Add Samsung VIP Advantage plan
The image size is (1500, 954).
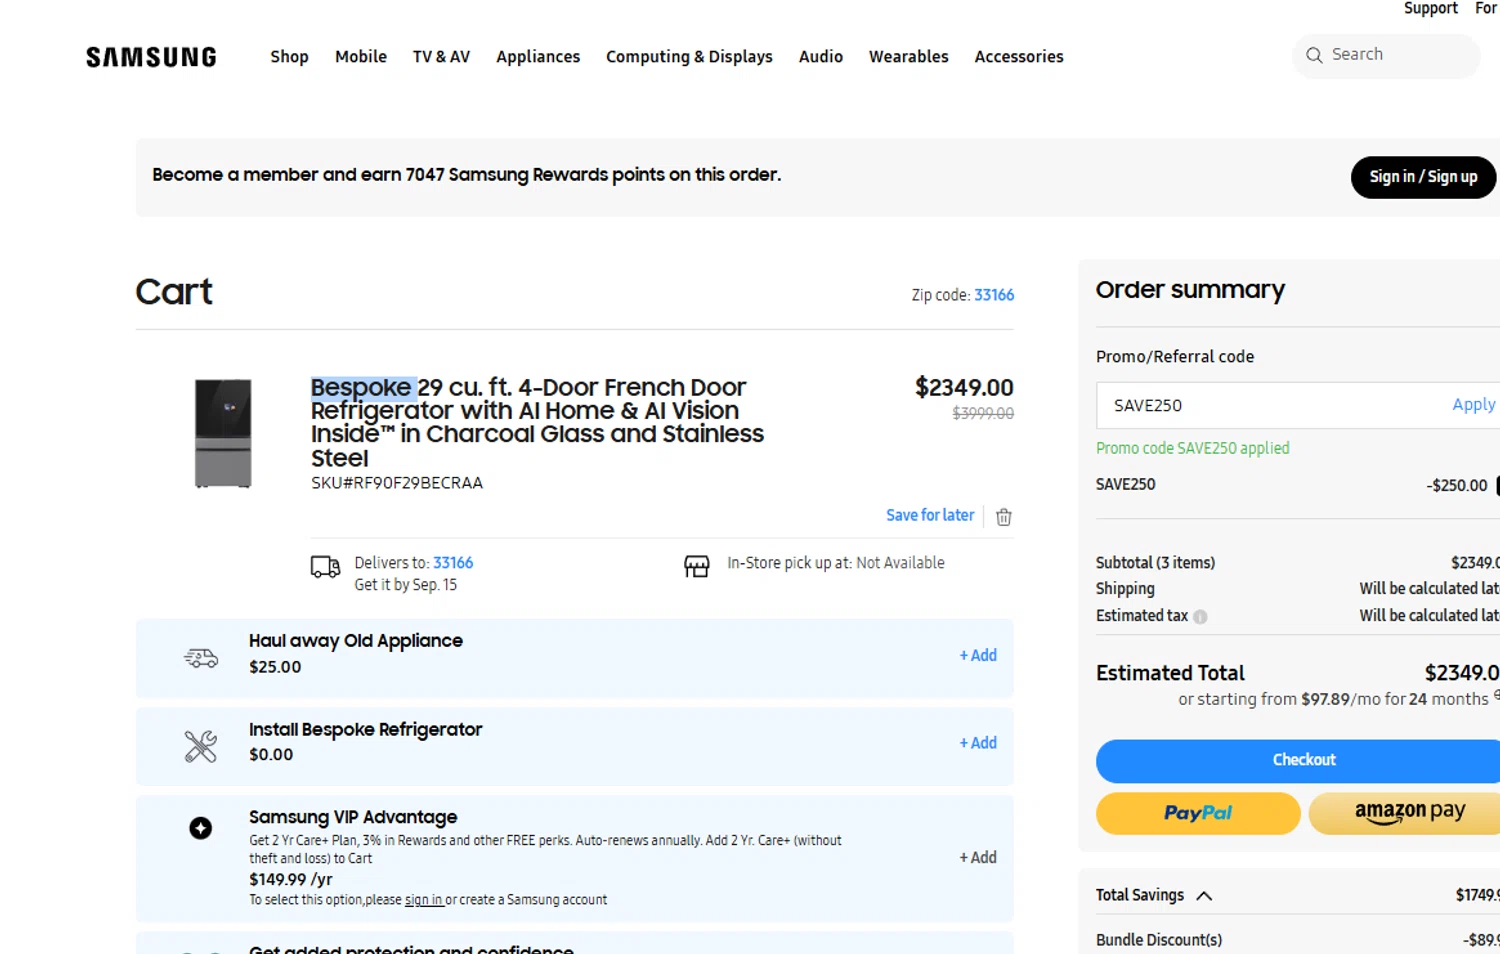click(x=978, y=857)
